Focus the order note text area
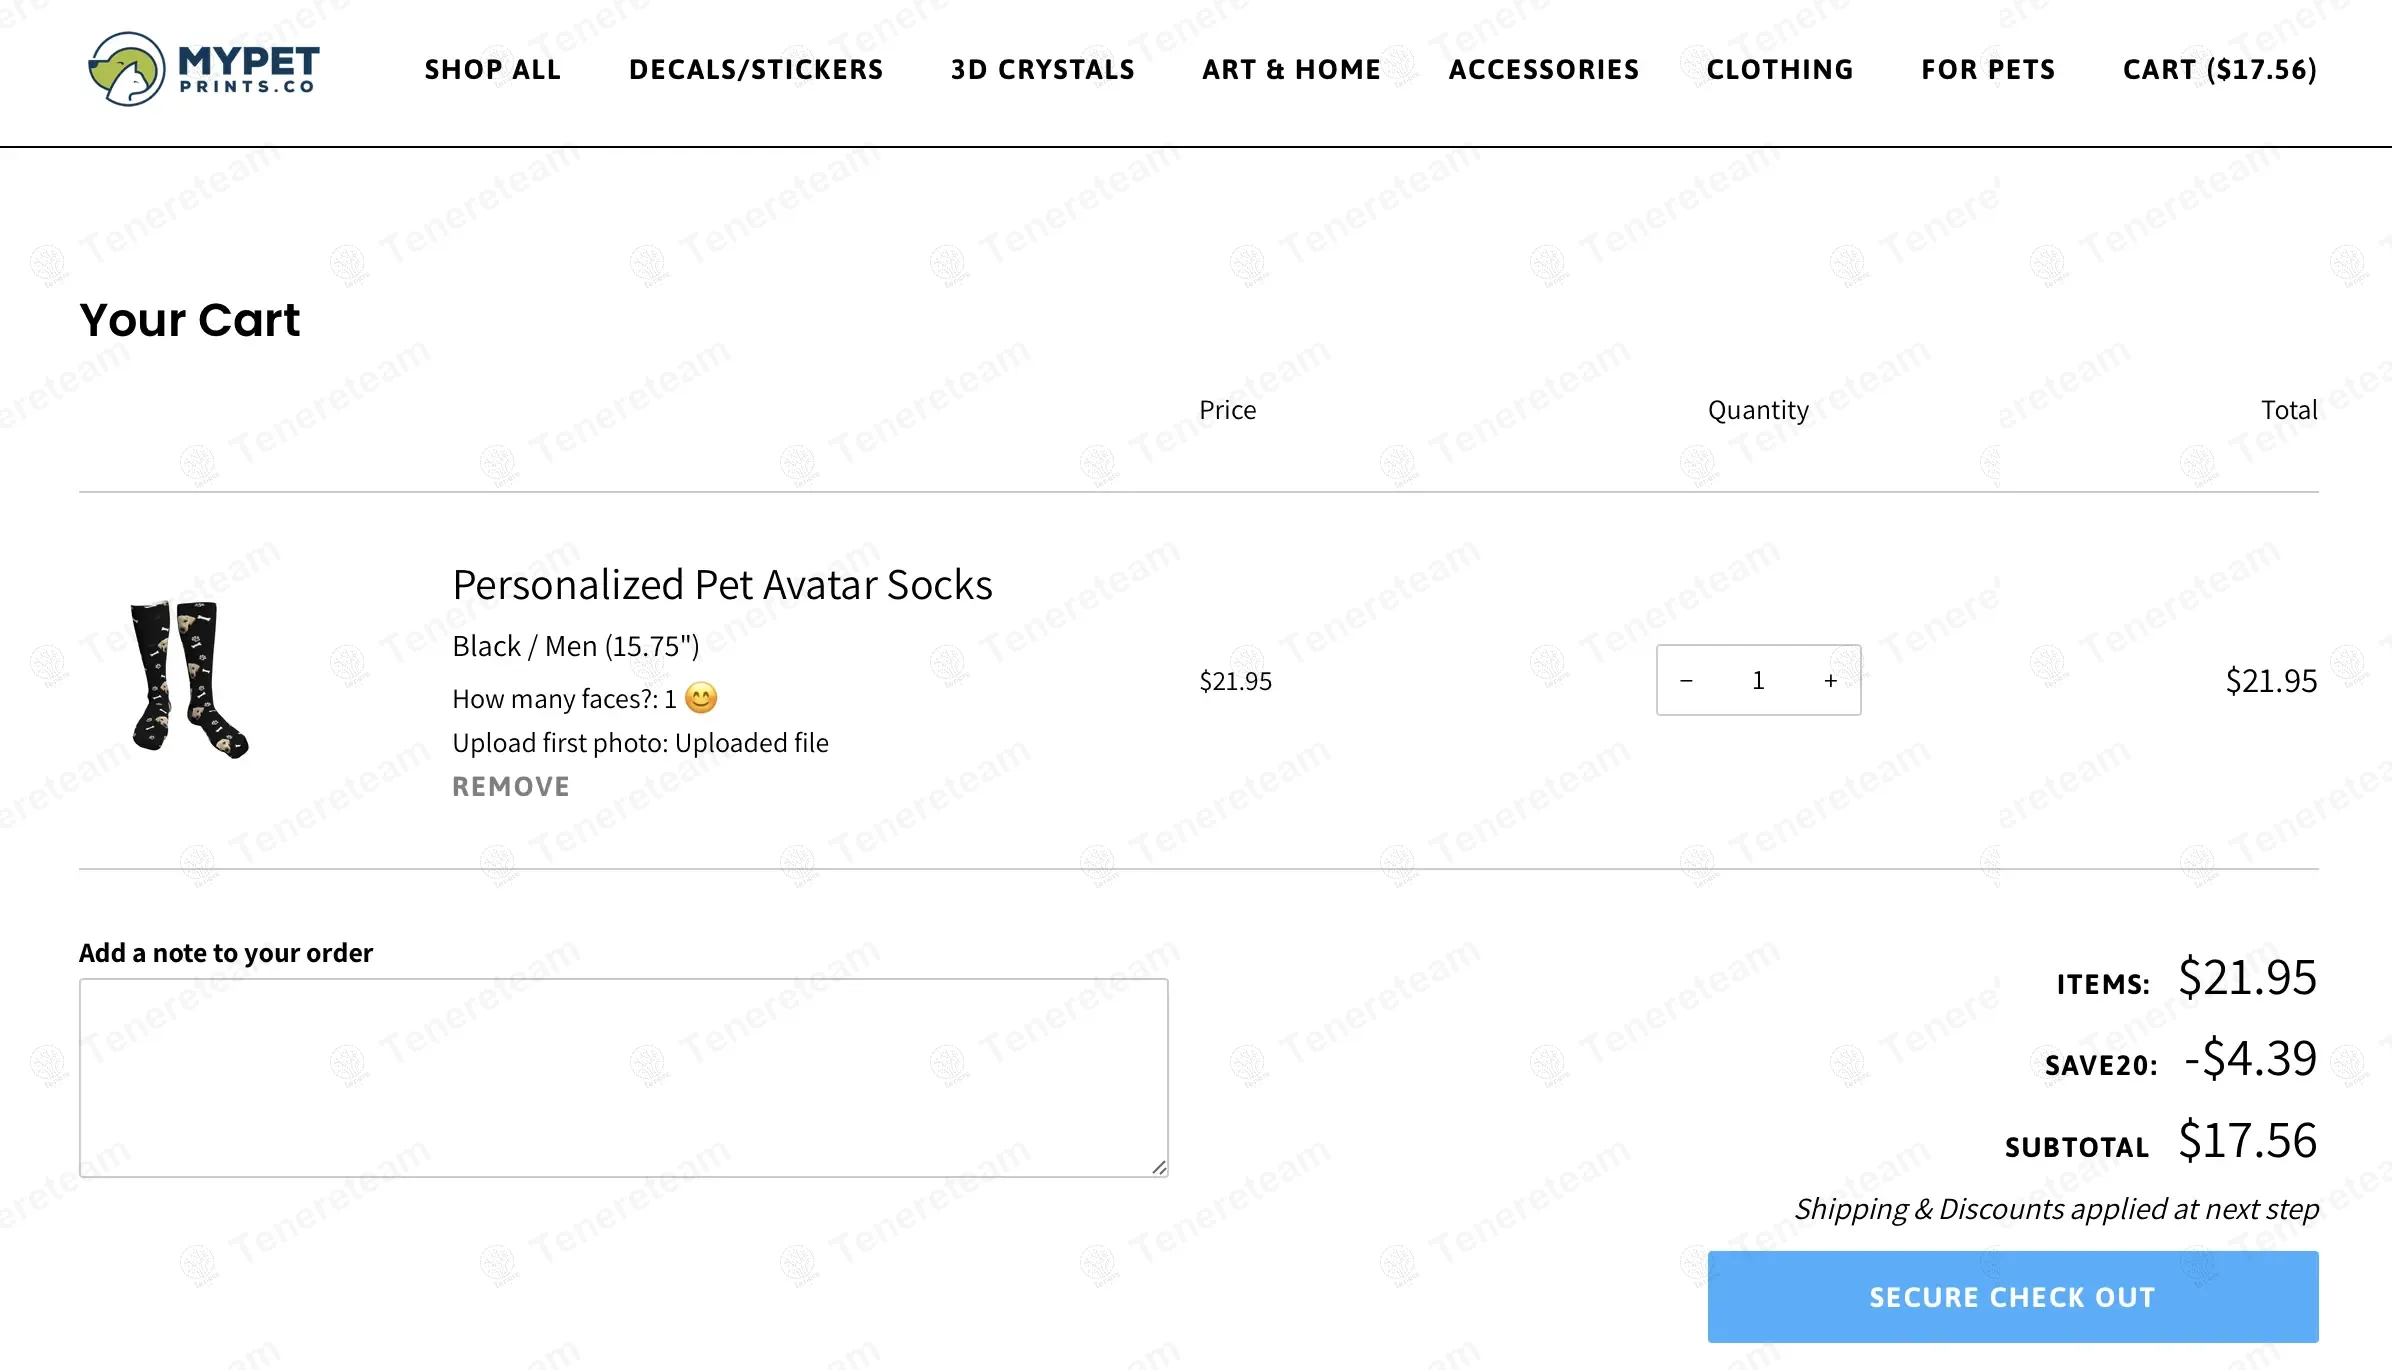 623,1077
